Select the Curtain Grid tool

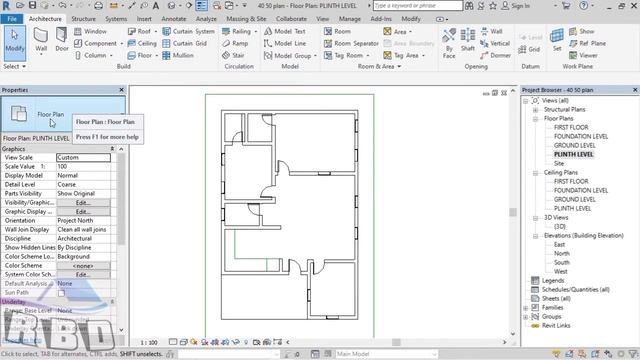pos(184,43)
